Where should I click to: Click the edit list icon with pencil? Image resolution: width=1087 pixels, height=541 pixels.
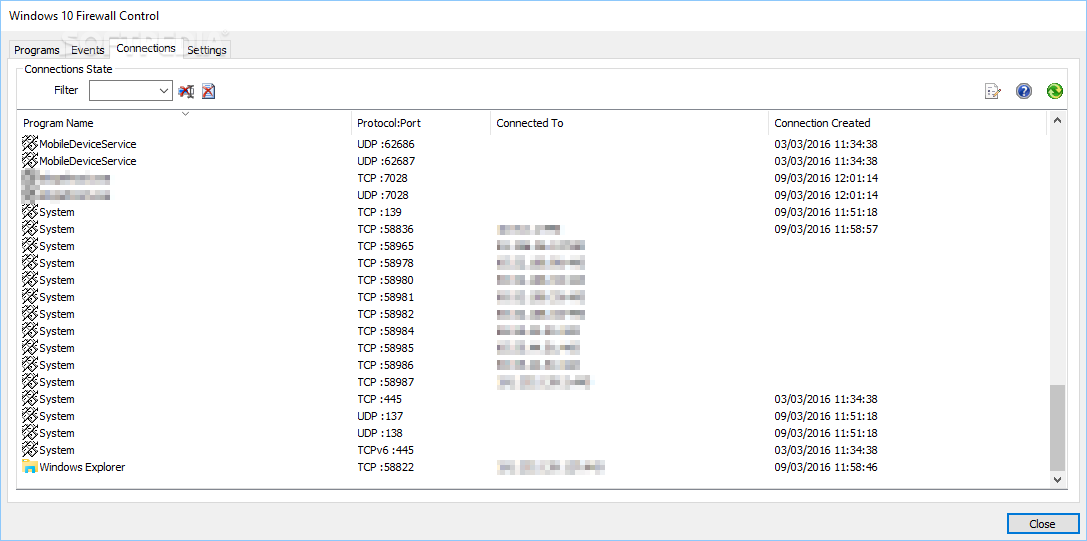(993, 91)
